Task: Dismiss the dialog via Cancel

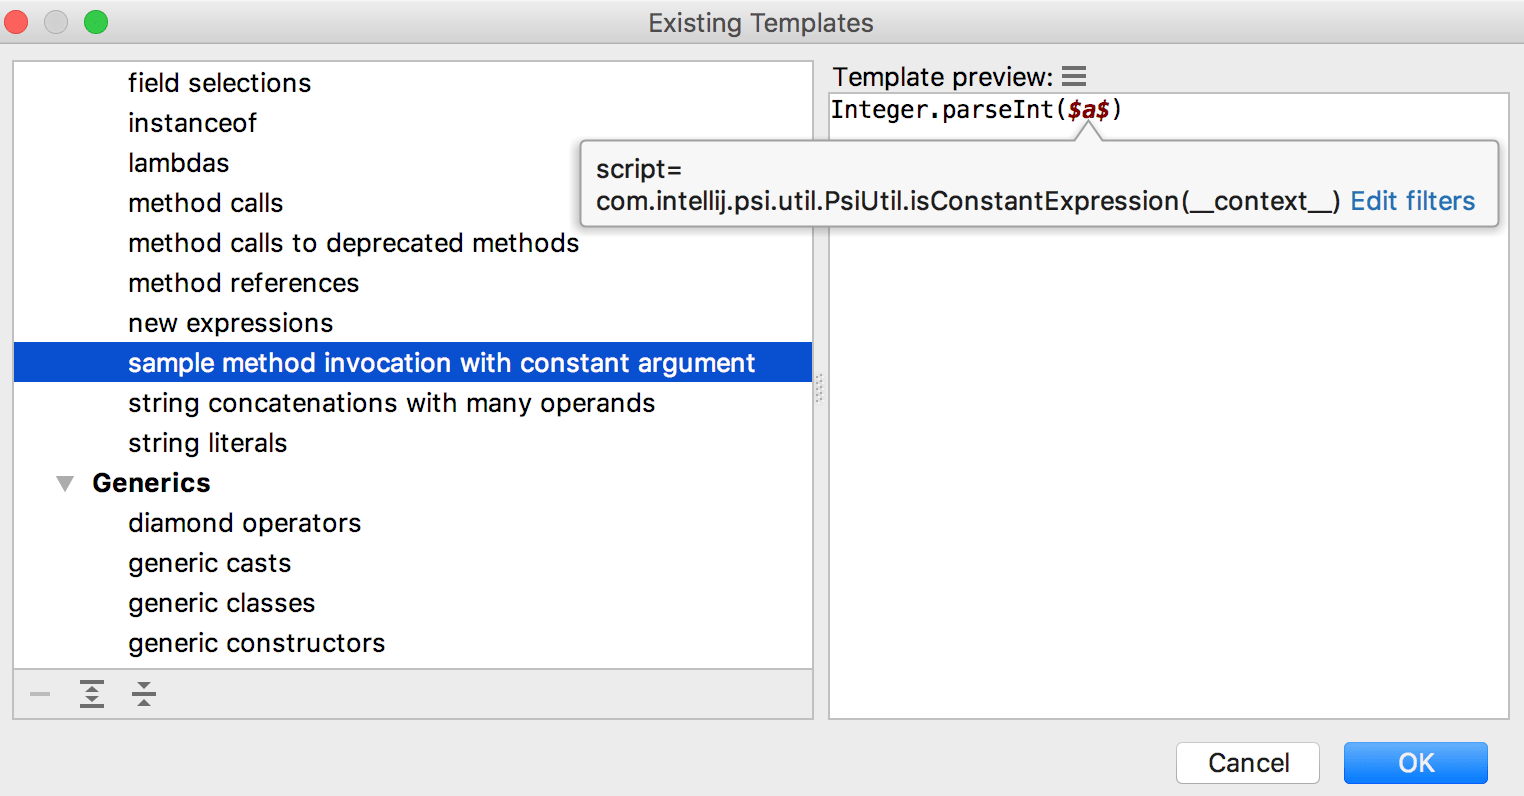Action: (1247, 762)
